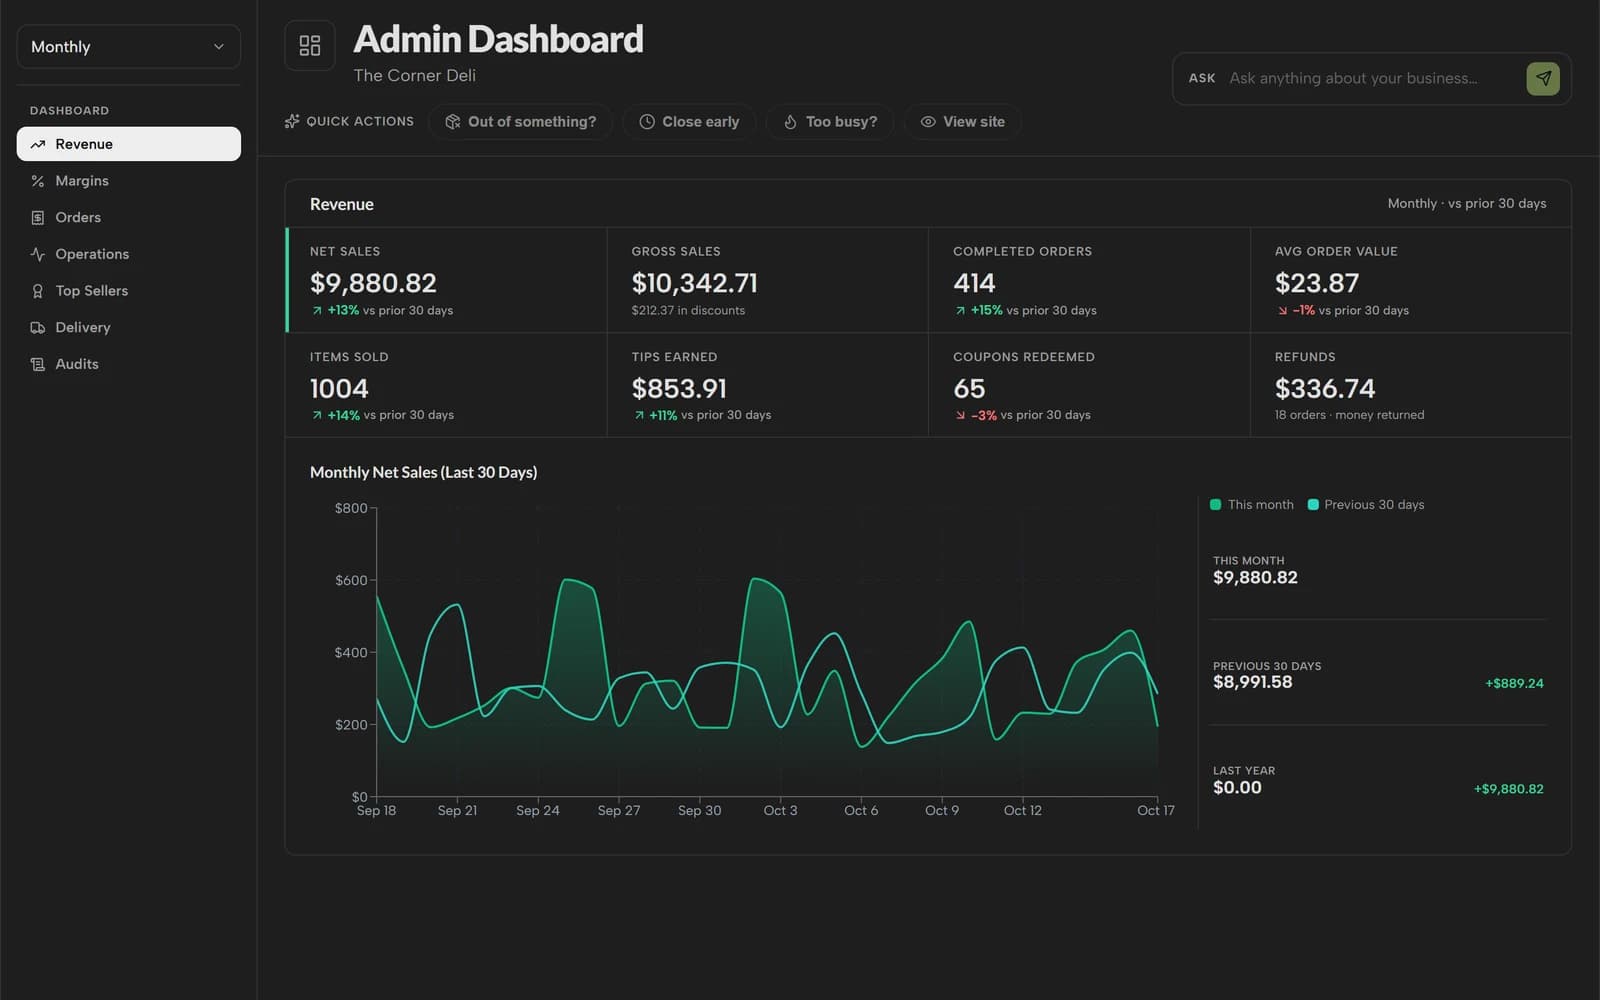Switch to the Operations section
Image resolution: width=1600 pixels, height=1000 pixels.
[129, 254]
